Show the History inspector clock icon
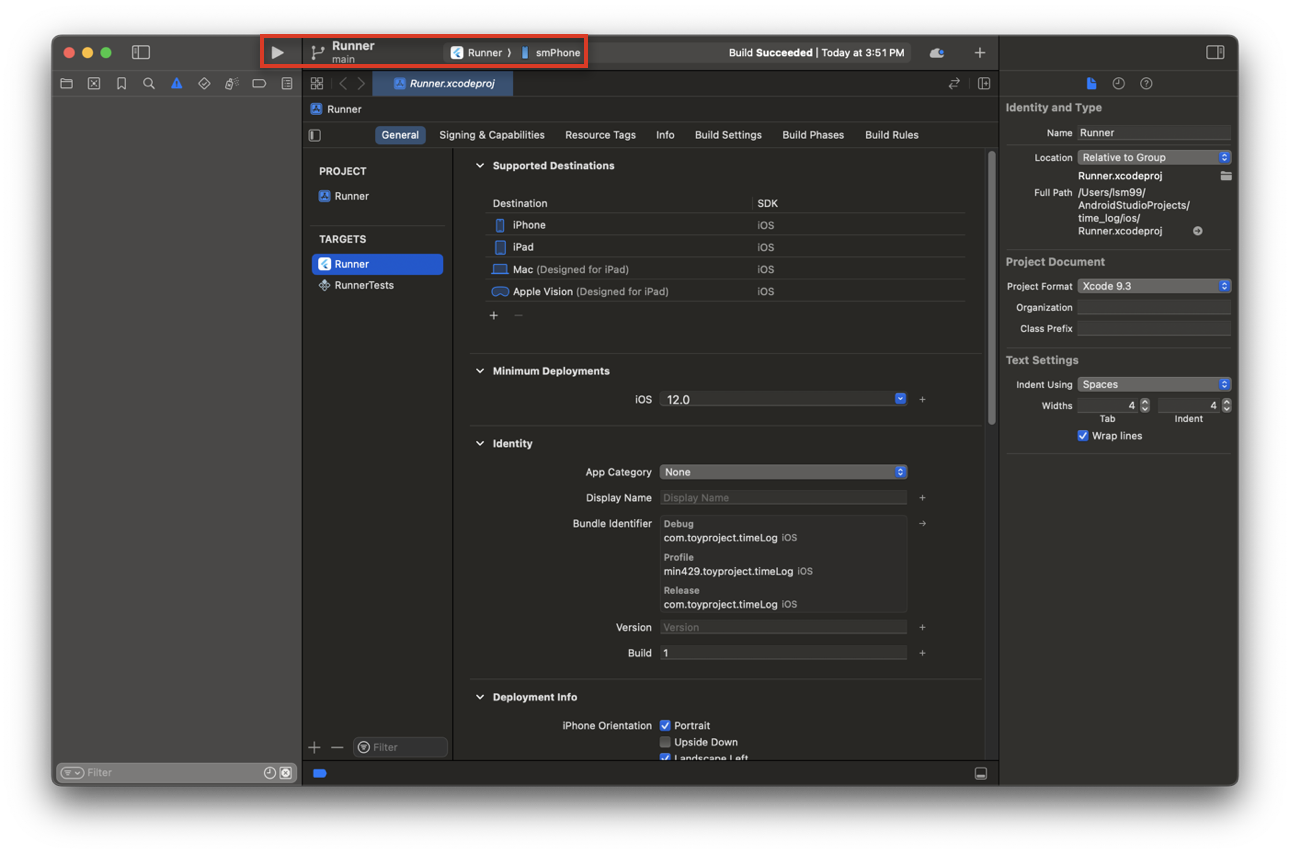Screen dimensions: 1290x854 (x=1119, y=84)
